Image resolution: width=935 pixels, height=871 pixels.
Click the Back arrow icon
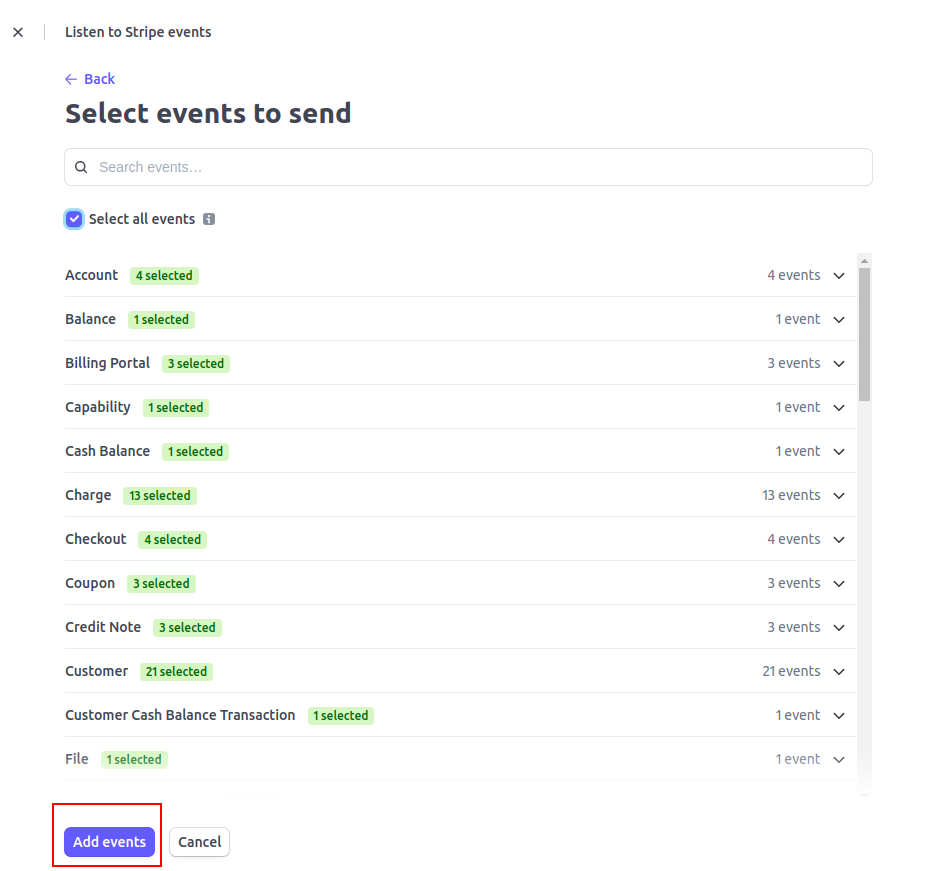click(71, 79)
